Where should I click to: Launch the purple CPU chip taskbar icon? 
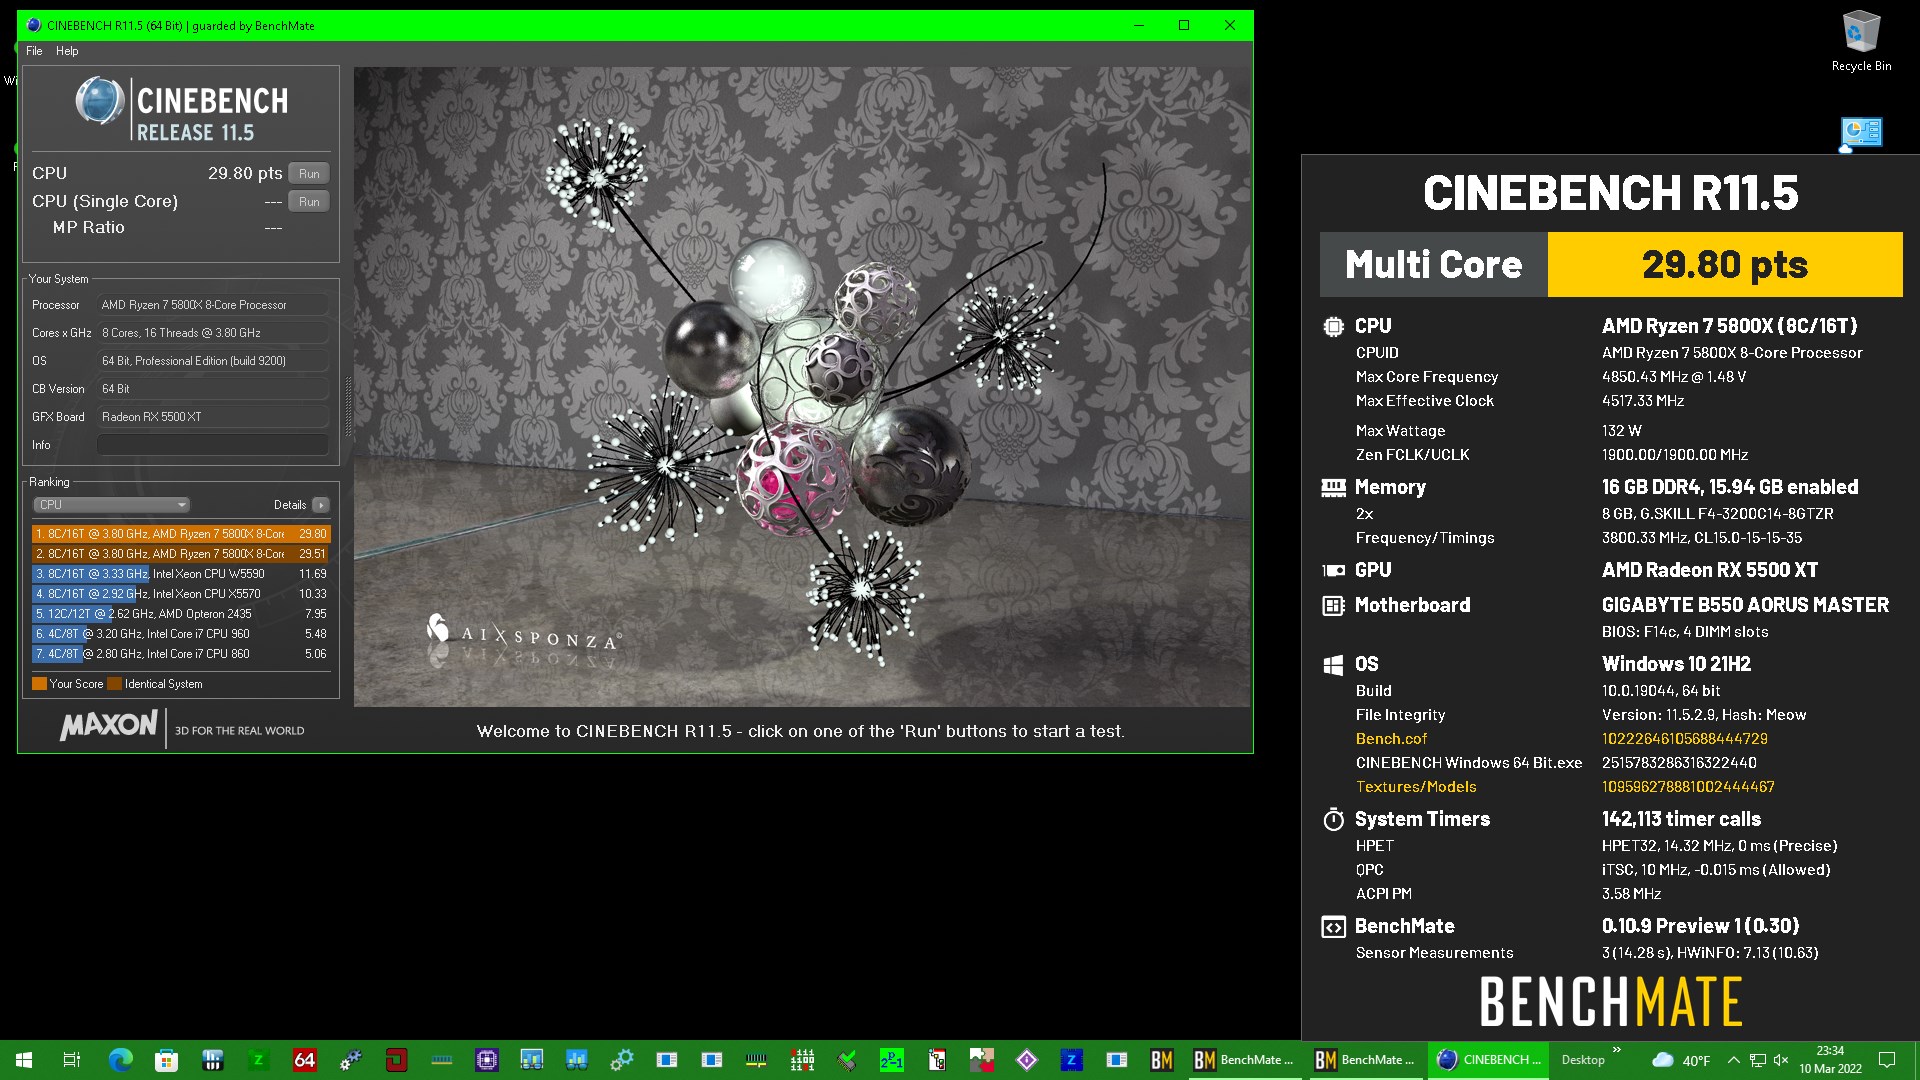tap(487, 1060)
